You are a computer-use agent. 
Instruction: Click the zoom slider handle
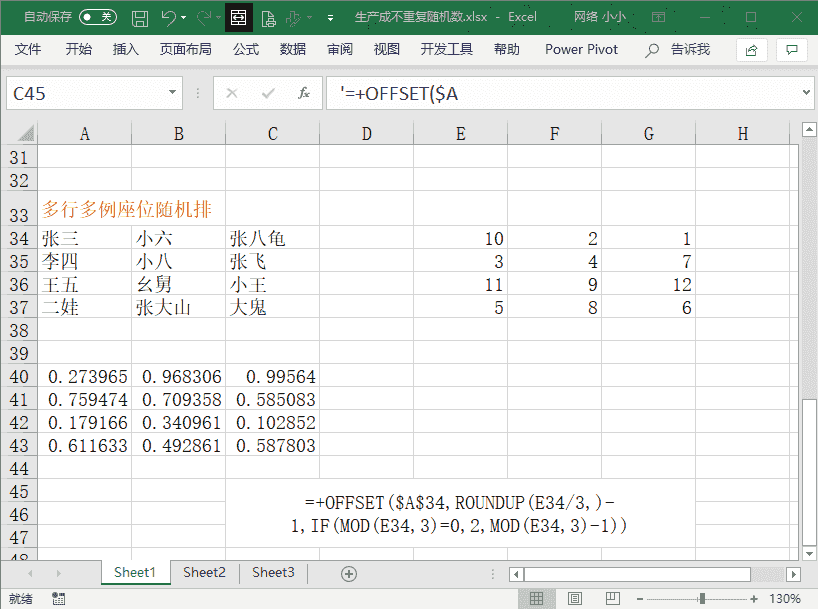pyautogui.click(x=702, y=599)
